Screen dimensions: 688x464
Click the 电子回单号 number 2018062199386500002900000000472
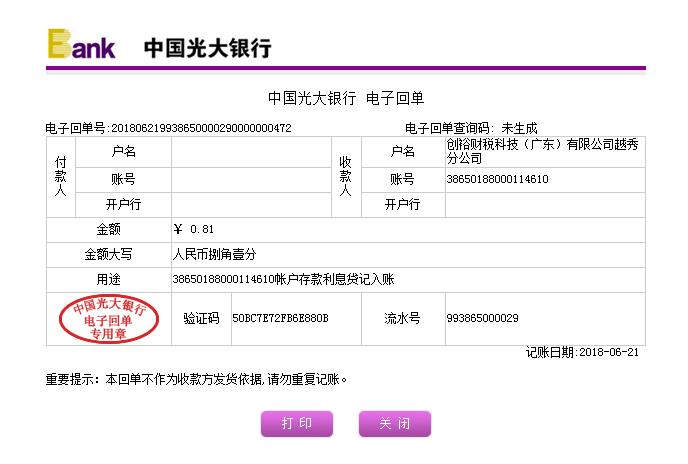(201, 128)
